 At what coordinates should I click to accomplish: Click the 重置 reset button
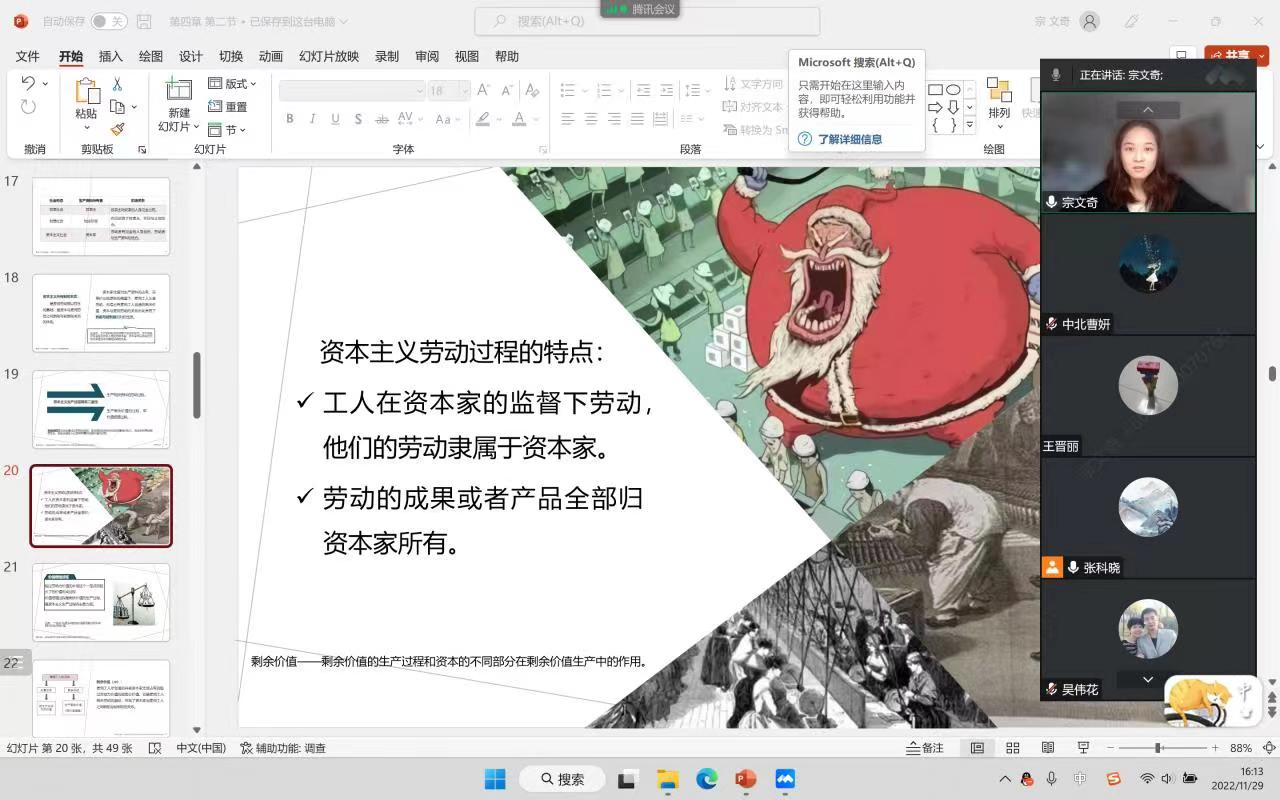[x=228, y=107]
